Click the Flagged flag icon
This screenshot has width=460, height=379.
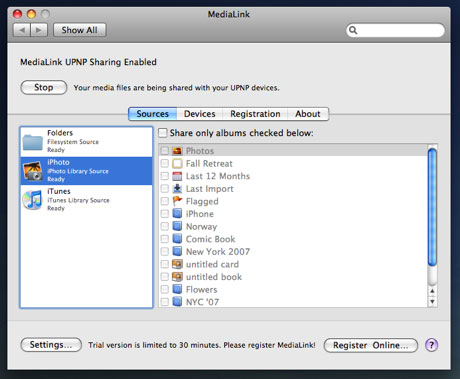[x=177, y=201]
